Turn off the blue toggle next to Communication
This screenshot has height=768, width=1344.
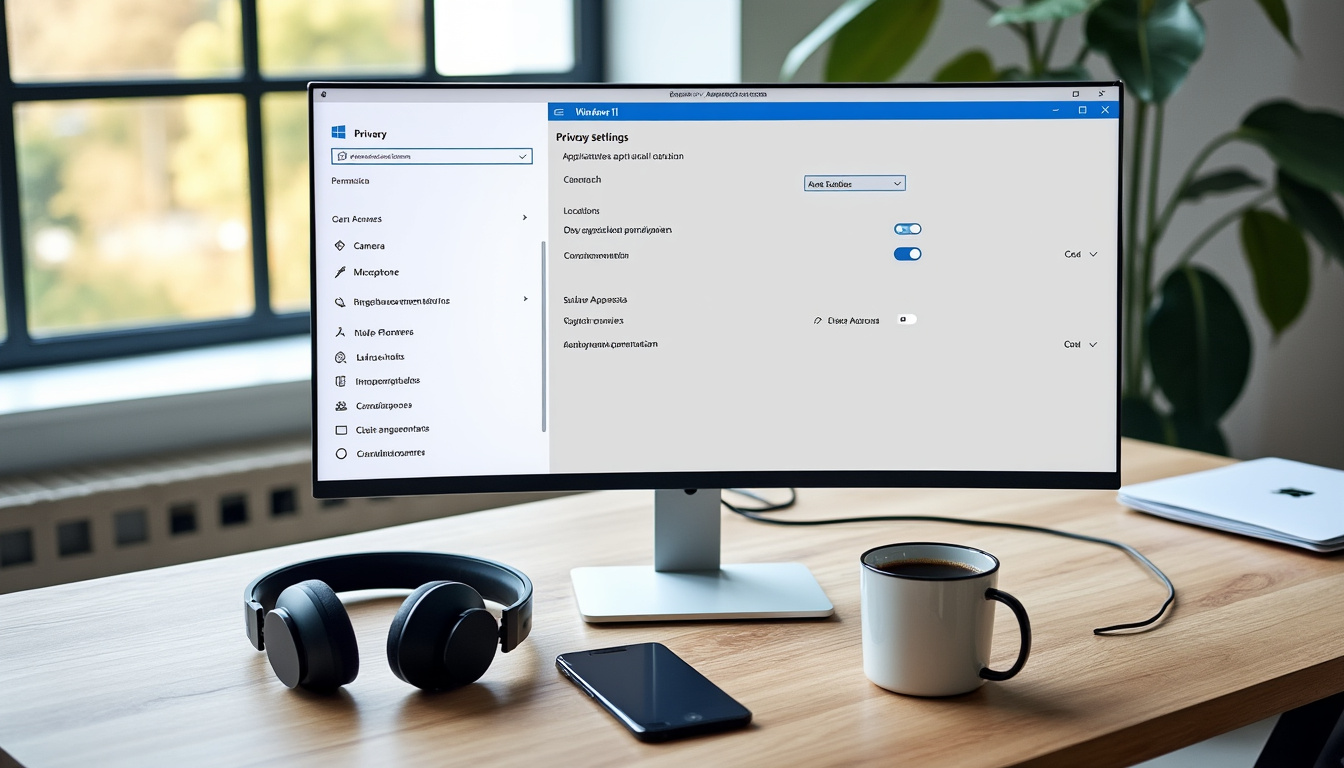pyautogui.click(x=907, y=254)
